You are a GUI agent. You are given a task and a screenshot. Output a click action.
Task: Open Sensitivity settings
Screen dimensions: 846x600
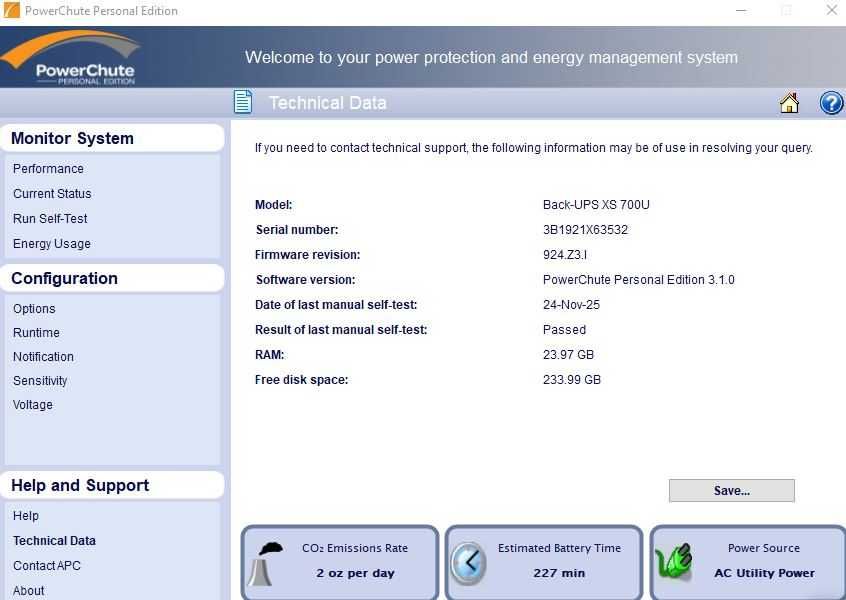[x=40, y=381]
